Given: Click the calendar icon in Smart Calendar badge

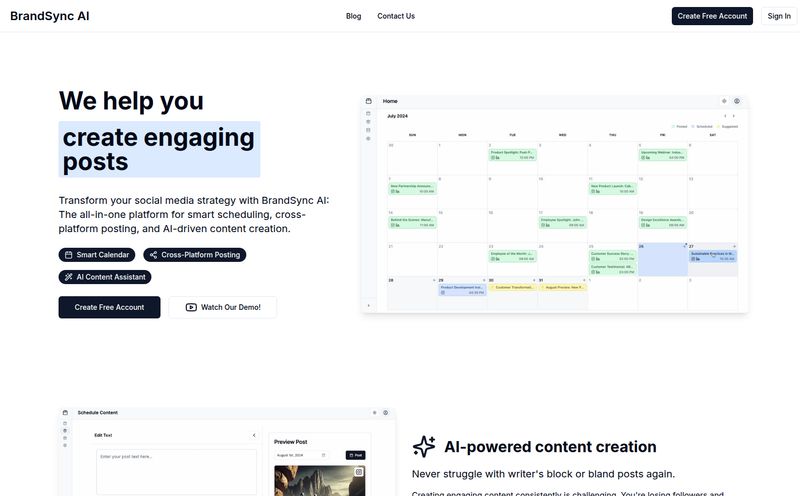Looking at the screenshot, I should click(x=68, y=255).
